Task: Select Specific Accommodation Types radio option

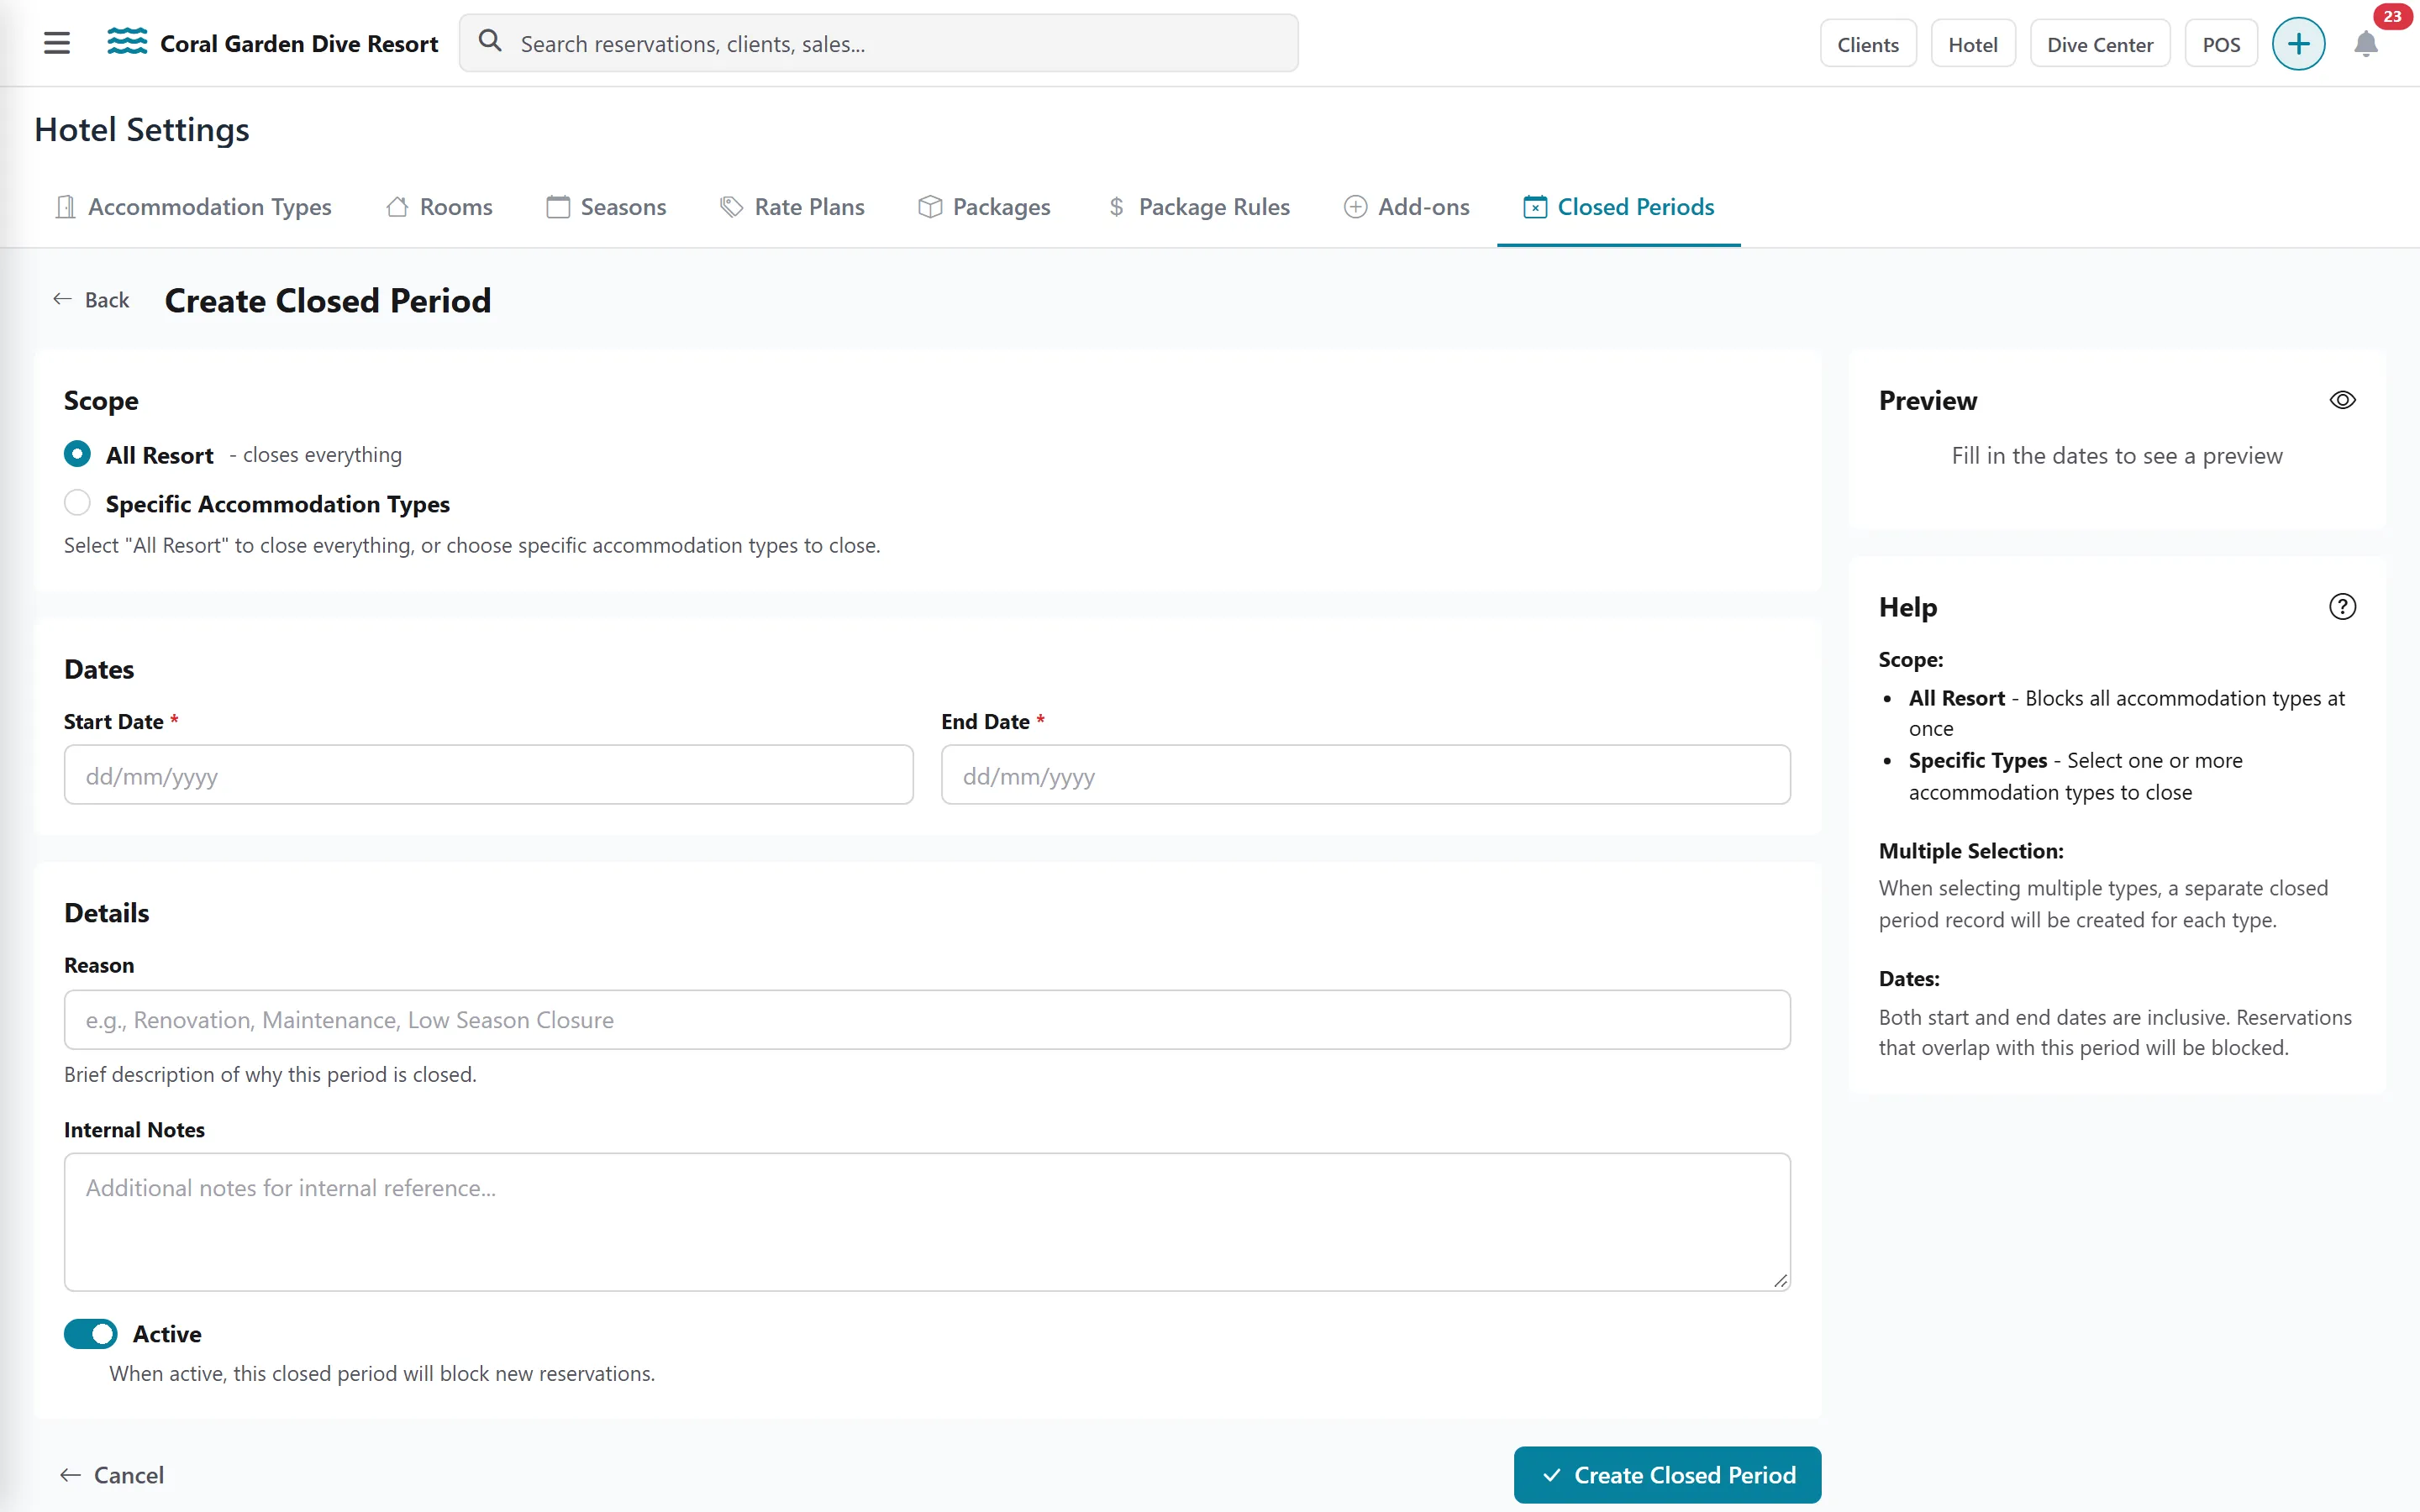Action: (x=77, y=502)
